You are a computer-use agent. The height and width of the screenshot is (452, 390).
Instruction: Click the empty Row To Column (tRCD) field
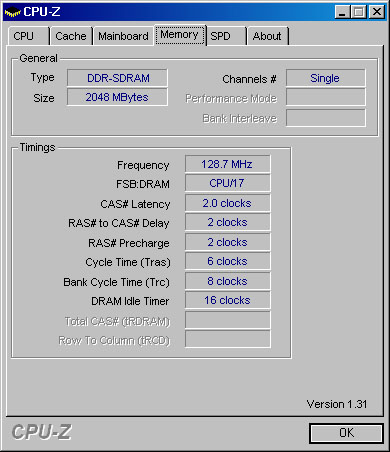coord(228,339)
